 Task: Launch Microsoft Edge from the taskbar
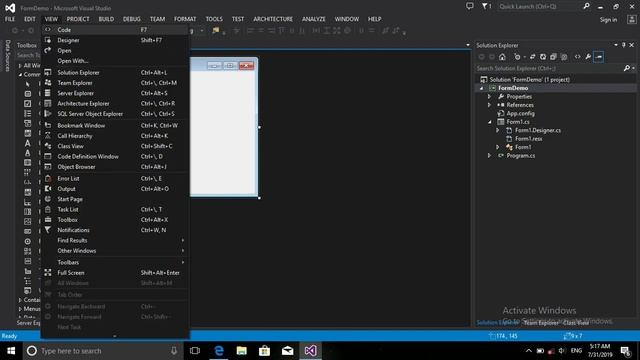(219, 351)
